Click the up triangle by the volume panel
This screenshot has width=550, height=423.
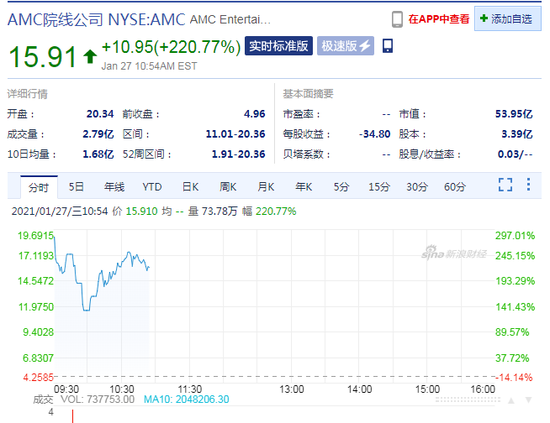pos(511,400)
